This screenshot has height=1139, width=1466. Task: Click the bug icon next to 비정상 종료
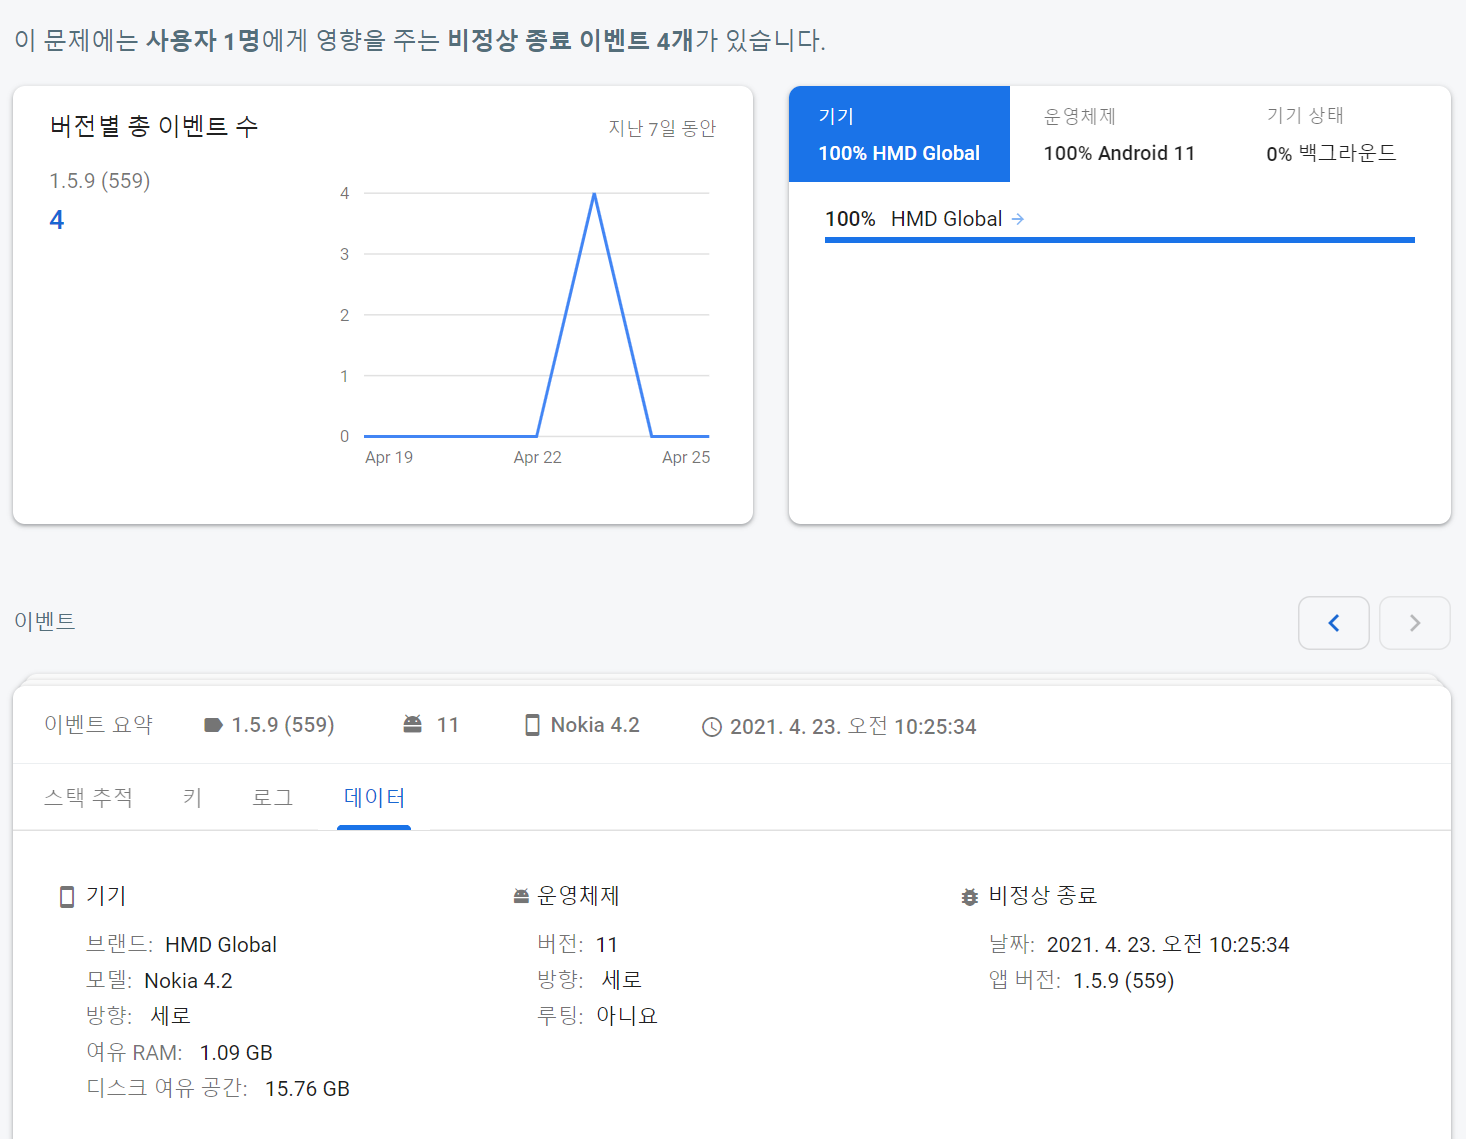coord(969,897)
